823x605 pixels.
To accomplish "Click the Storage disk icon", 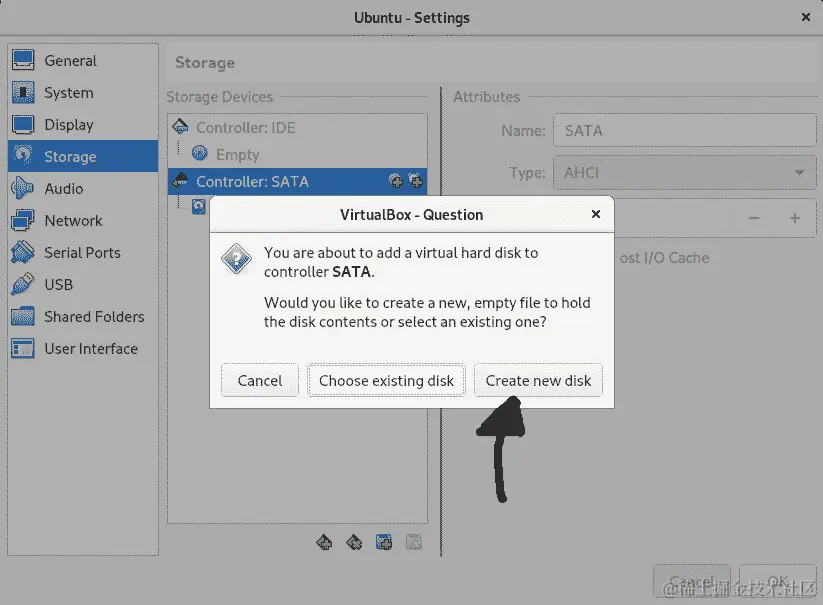I will point(23,156).
